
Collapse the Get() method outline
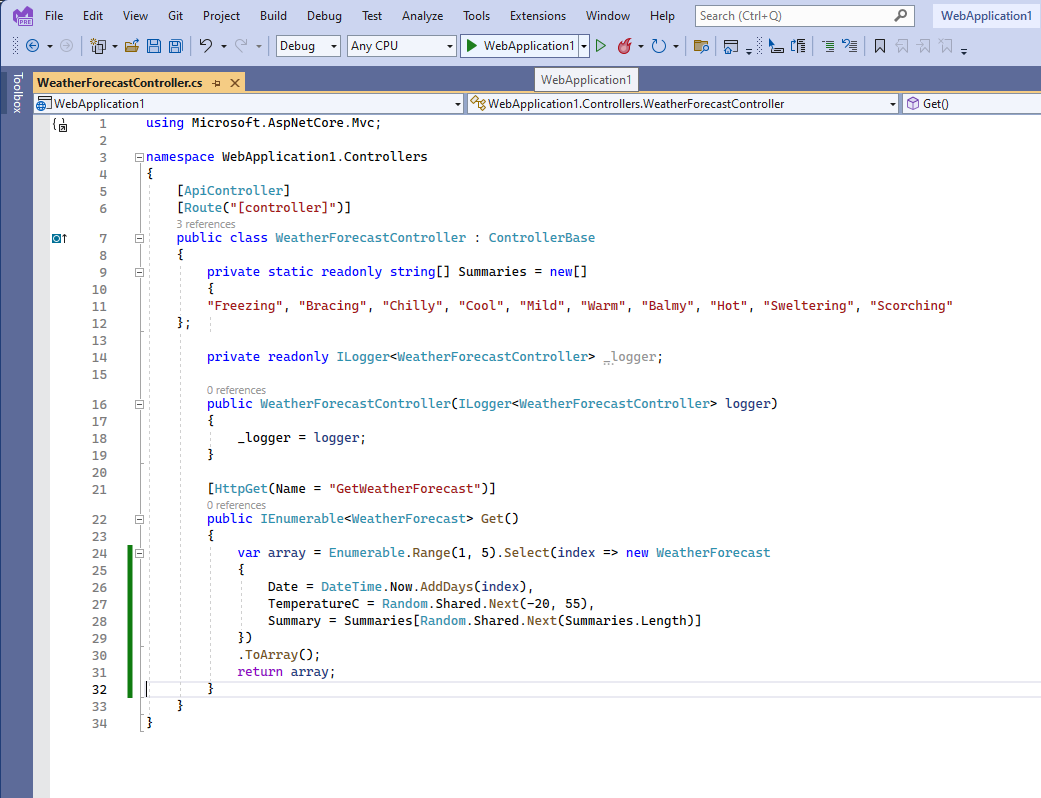(139, 519)
